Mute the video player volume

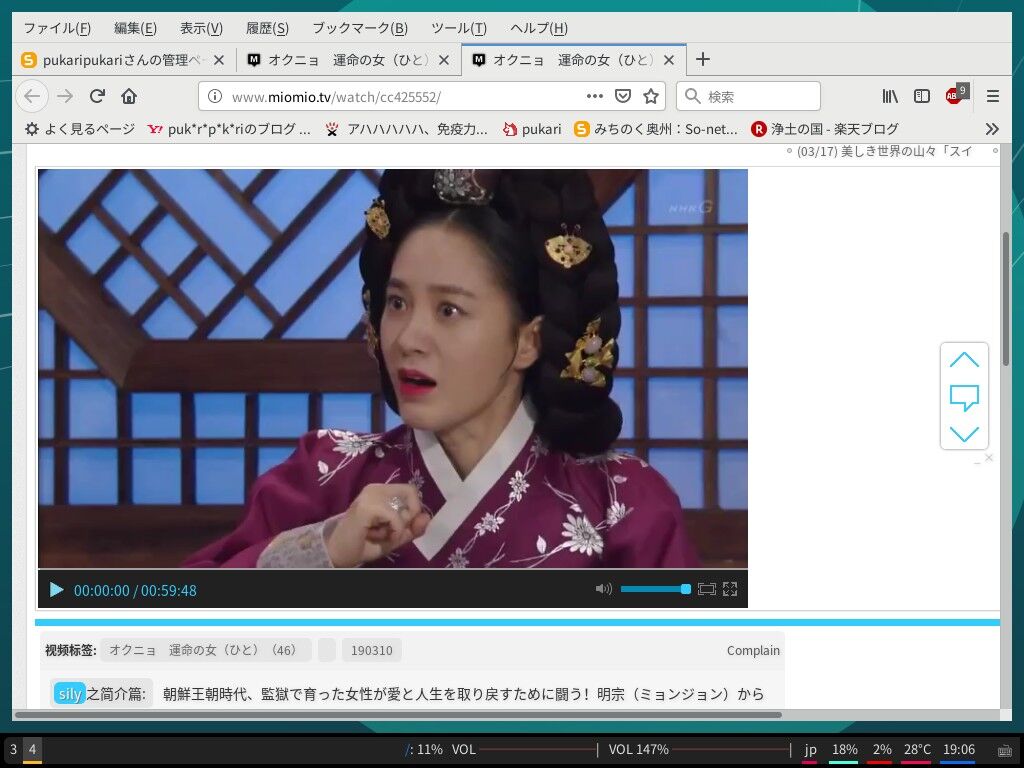[x=603, y=590]
